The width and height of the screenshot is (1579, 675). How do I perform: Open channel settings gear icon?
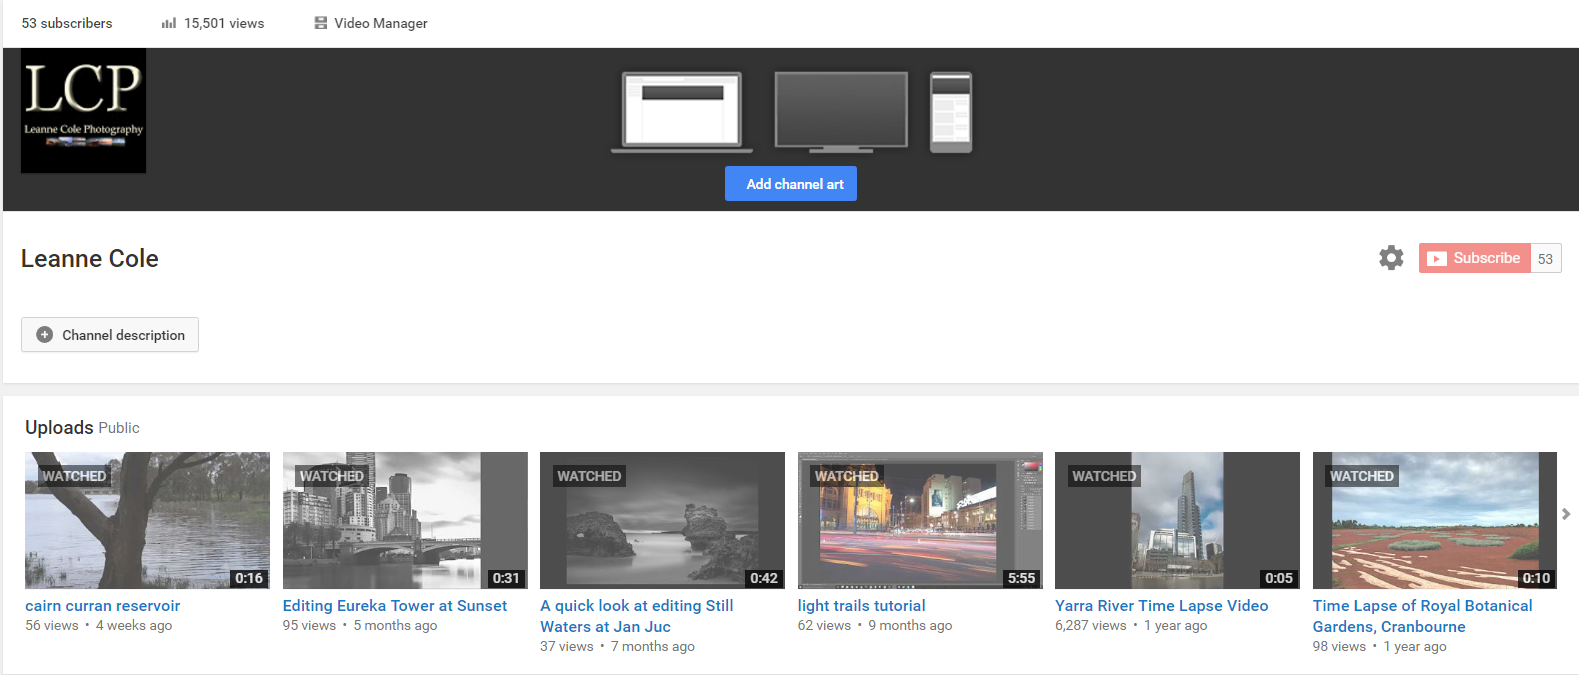click(x=1391, y=258)
